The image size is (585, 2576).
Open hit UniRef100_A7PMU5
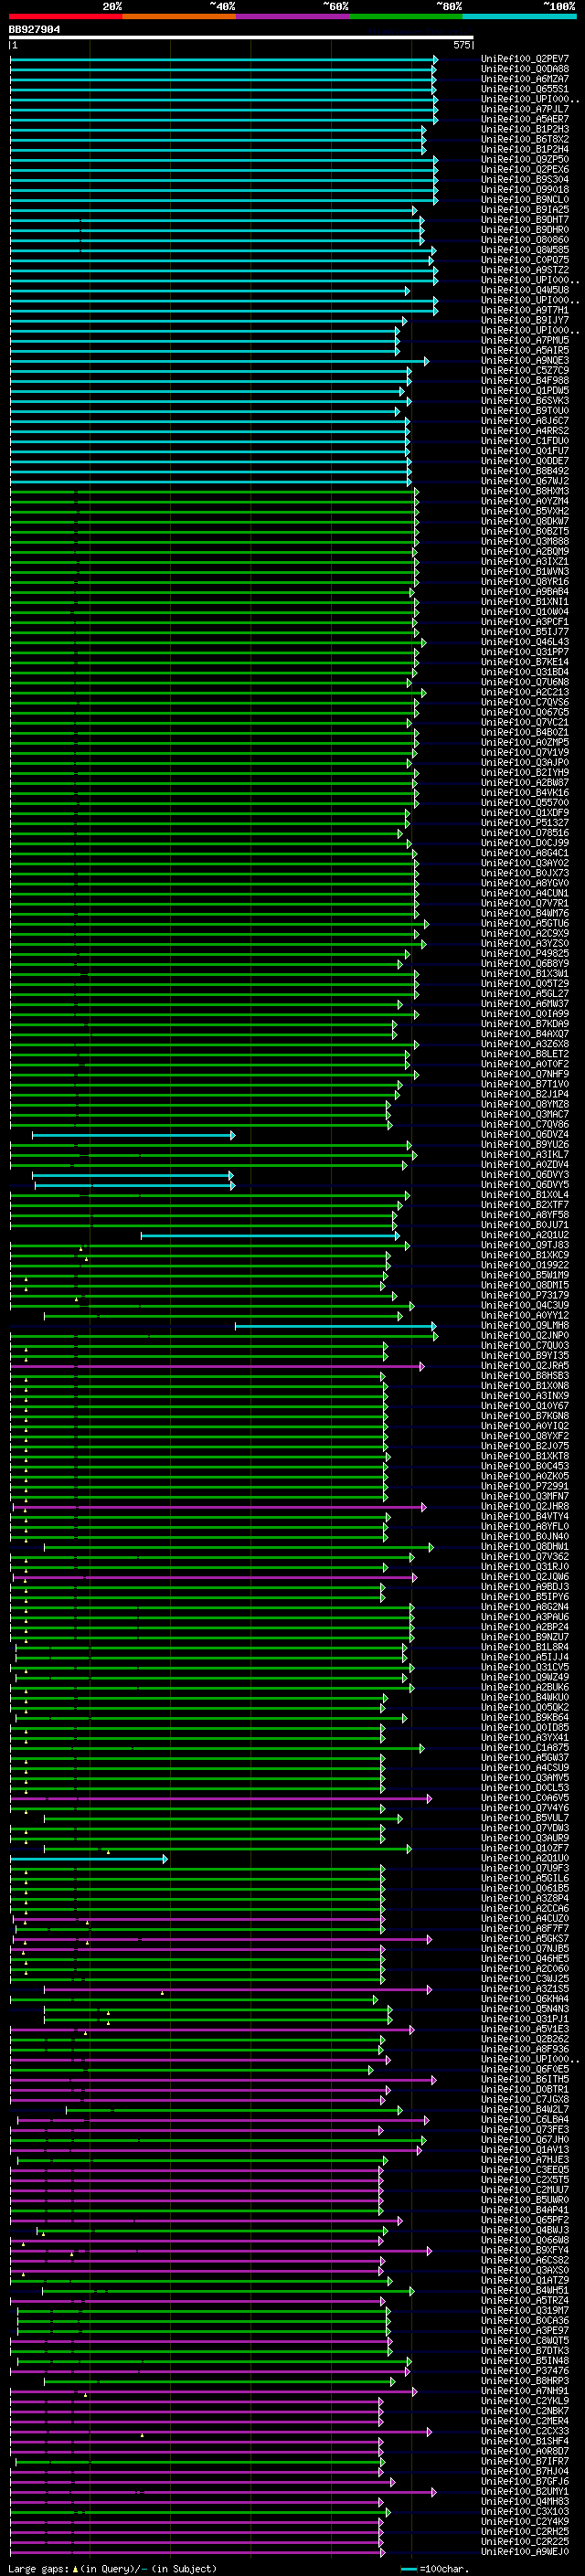click(524, 340)
